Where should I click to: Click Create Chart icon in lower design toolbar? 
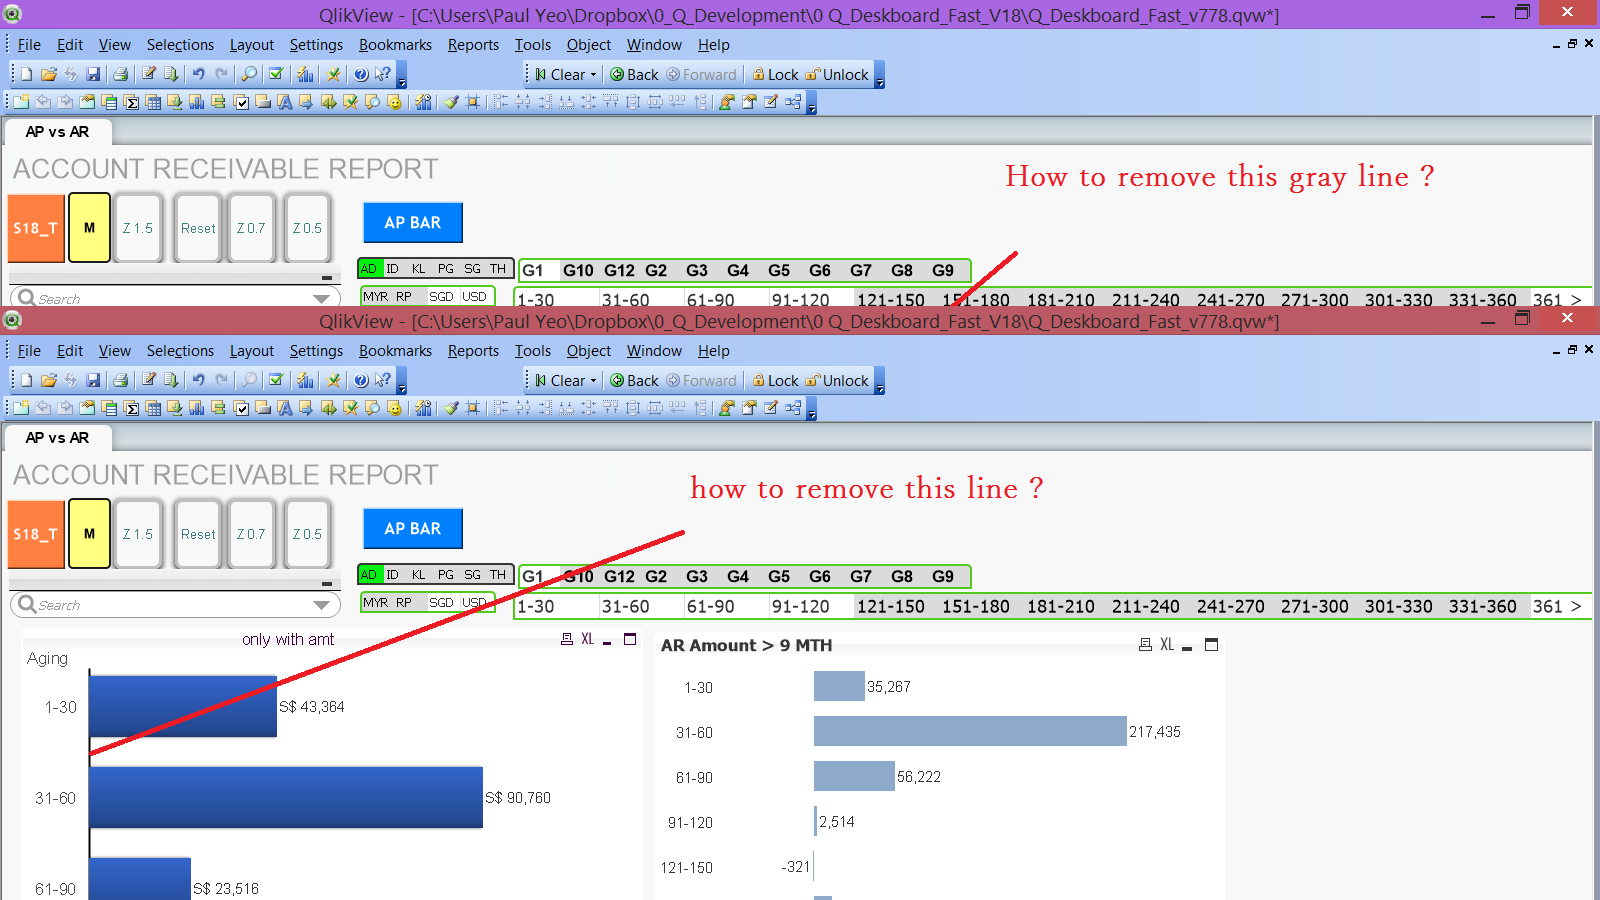(197, 407)
